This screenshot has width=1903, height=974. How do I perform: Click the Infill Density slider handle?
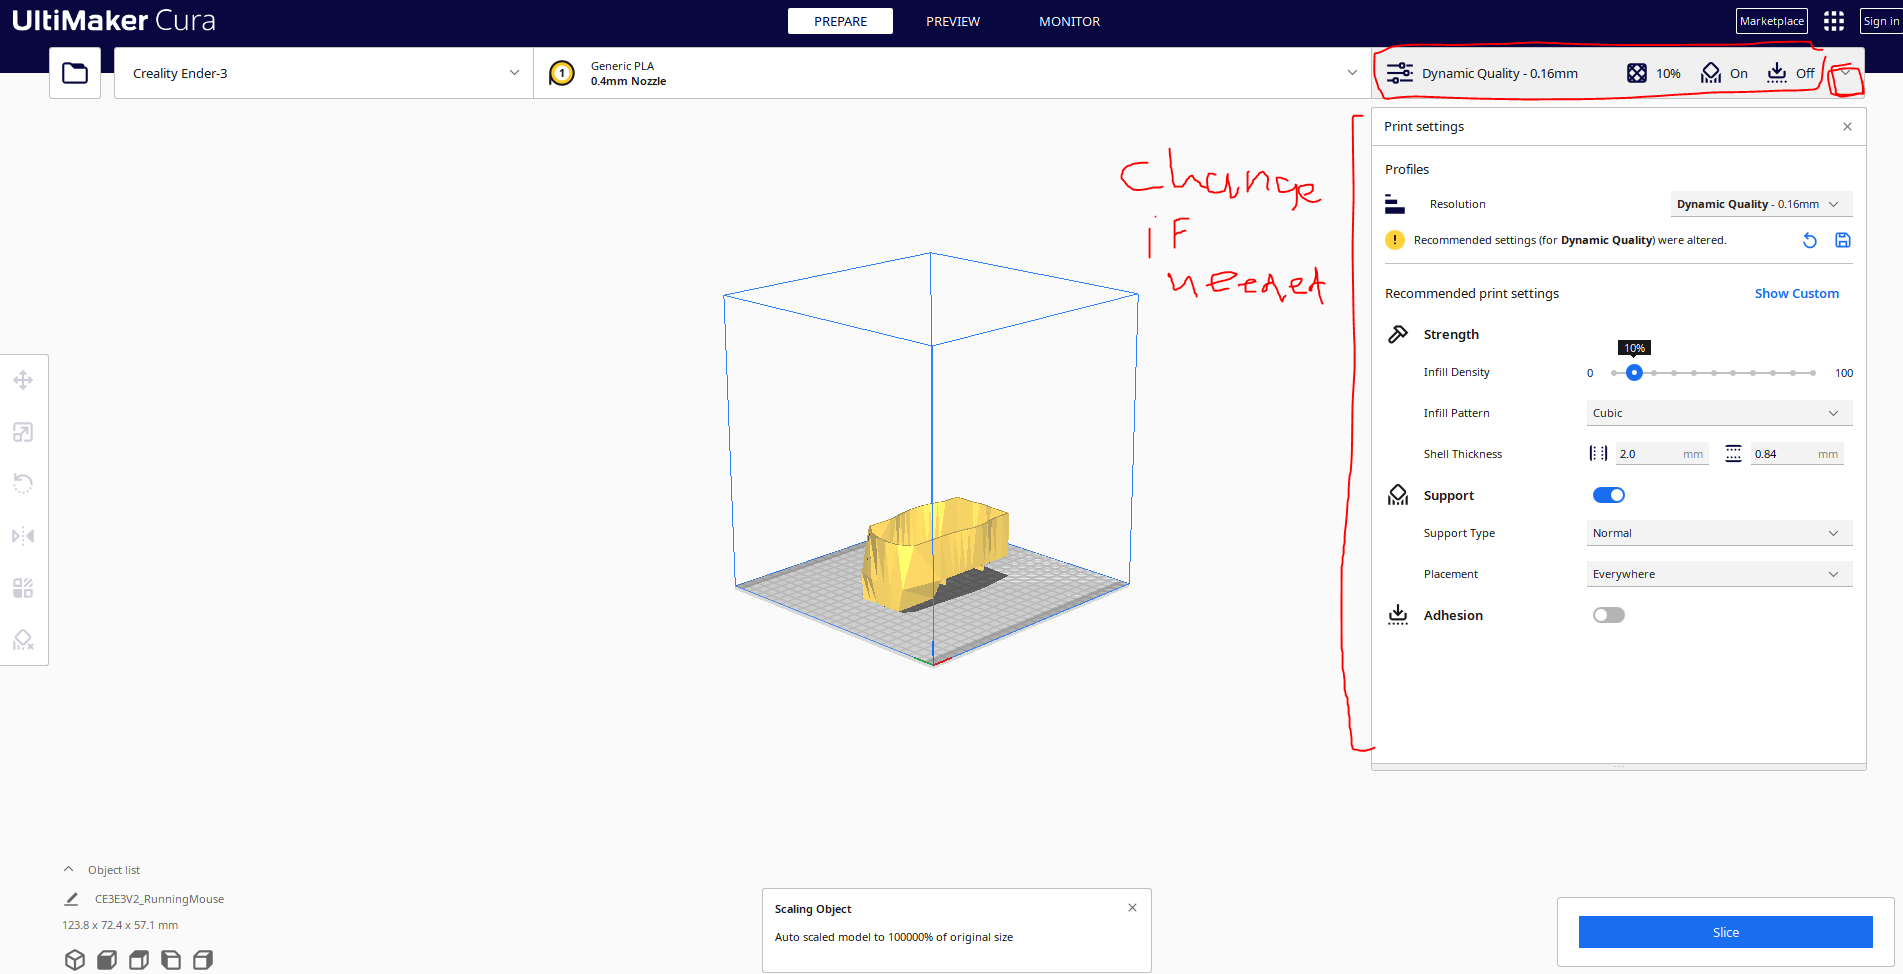[1634, 373]
